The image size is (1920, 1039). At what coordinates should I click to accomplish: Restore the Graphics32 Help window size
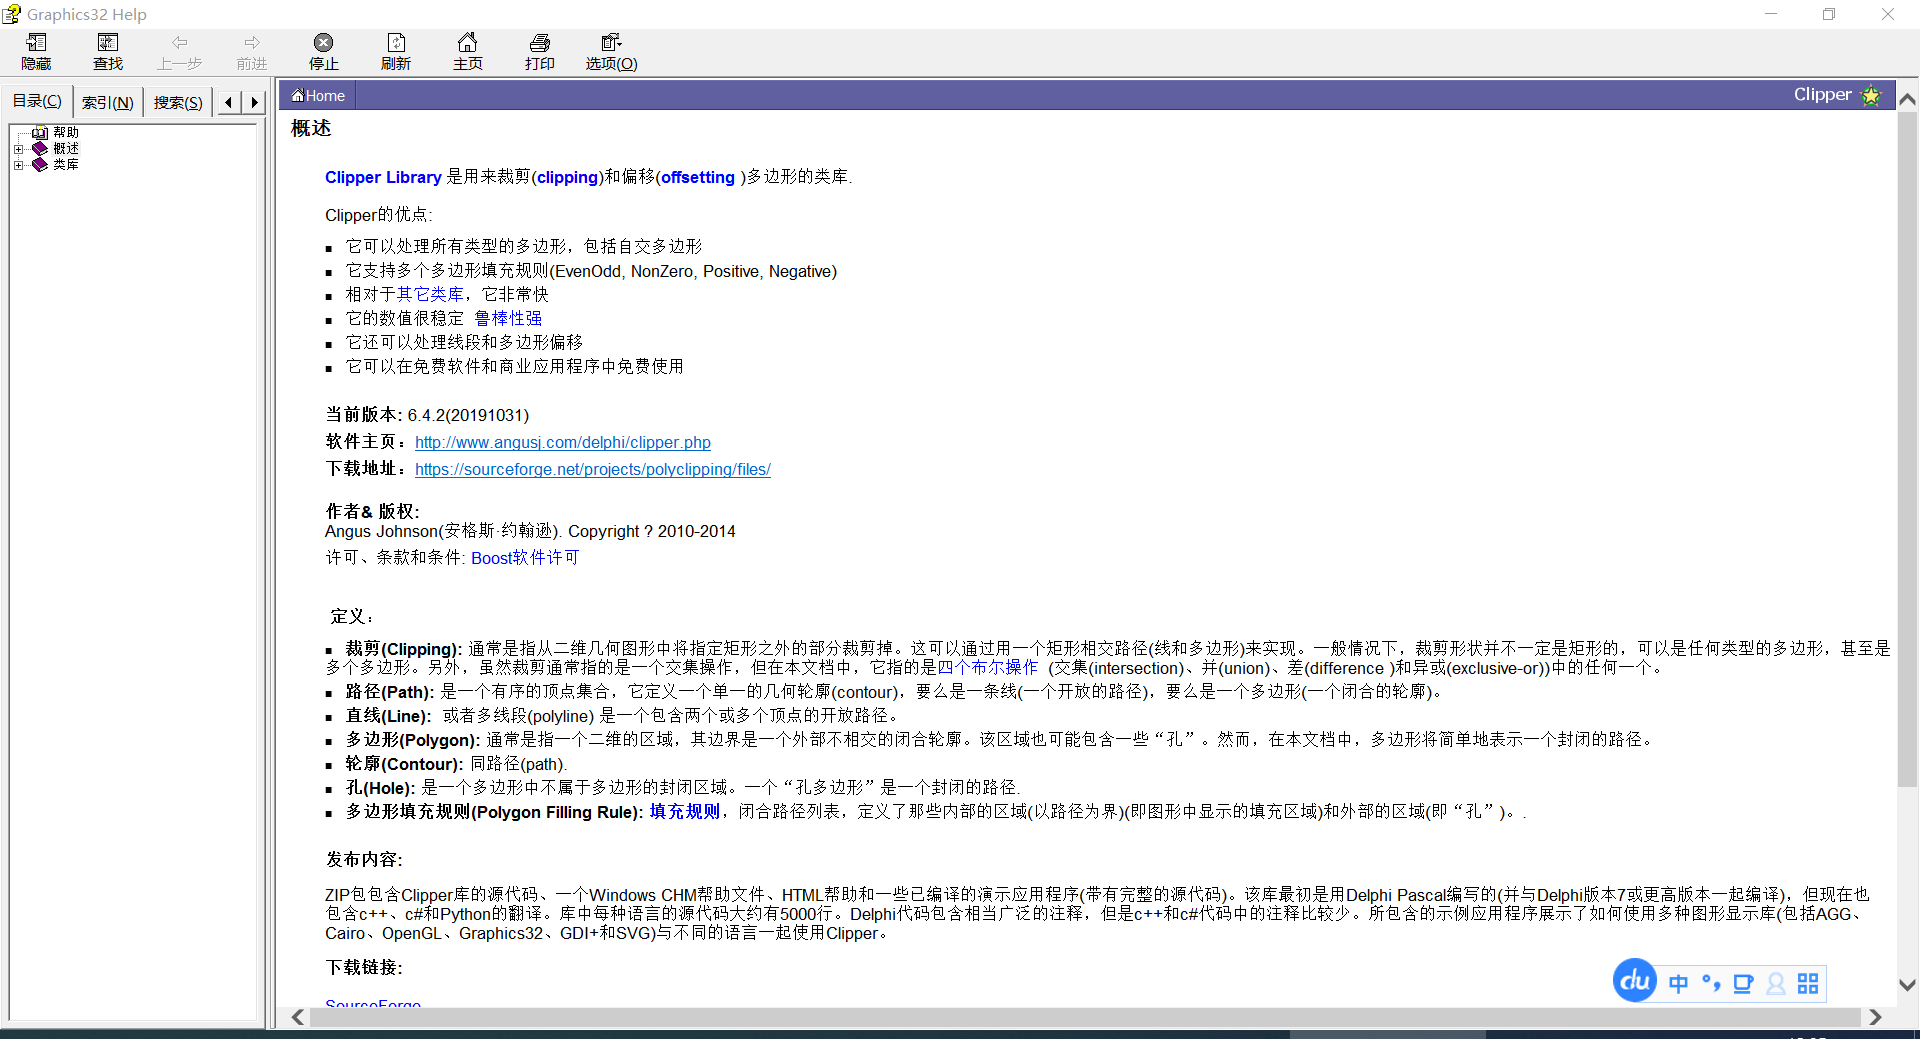(1829, 14)
